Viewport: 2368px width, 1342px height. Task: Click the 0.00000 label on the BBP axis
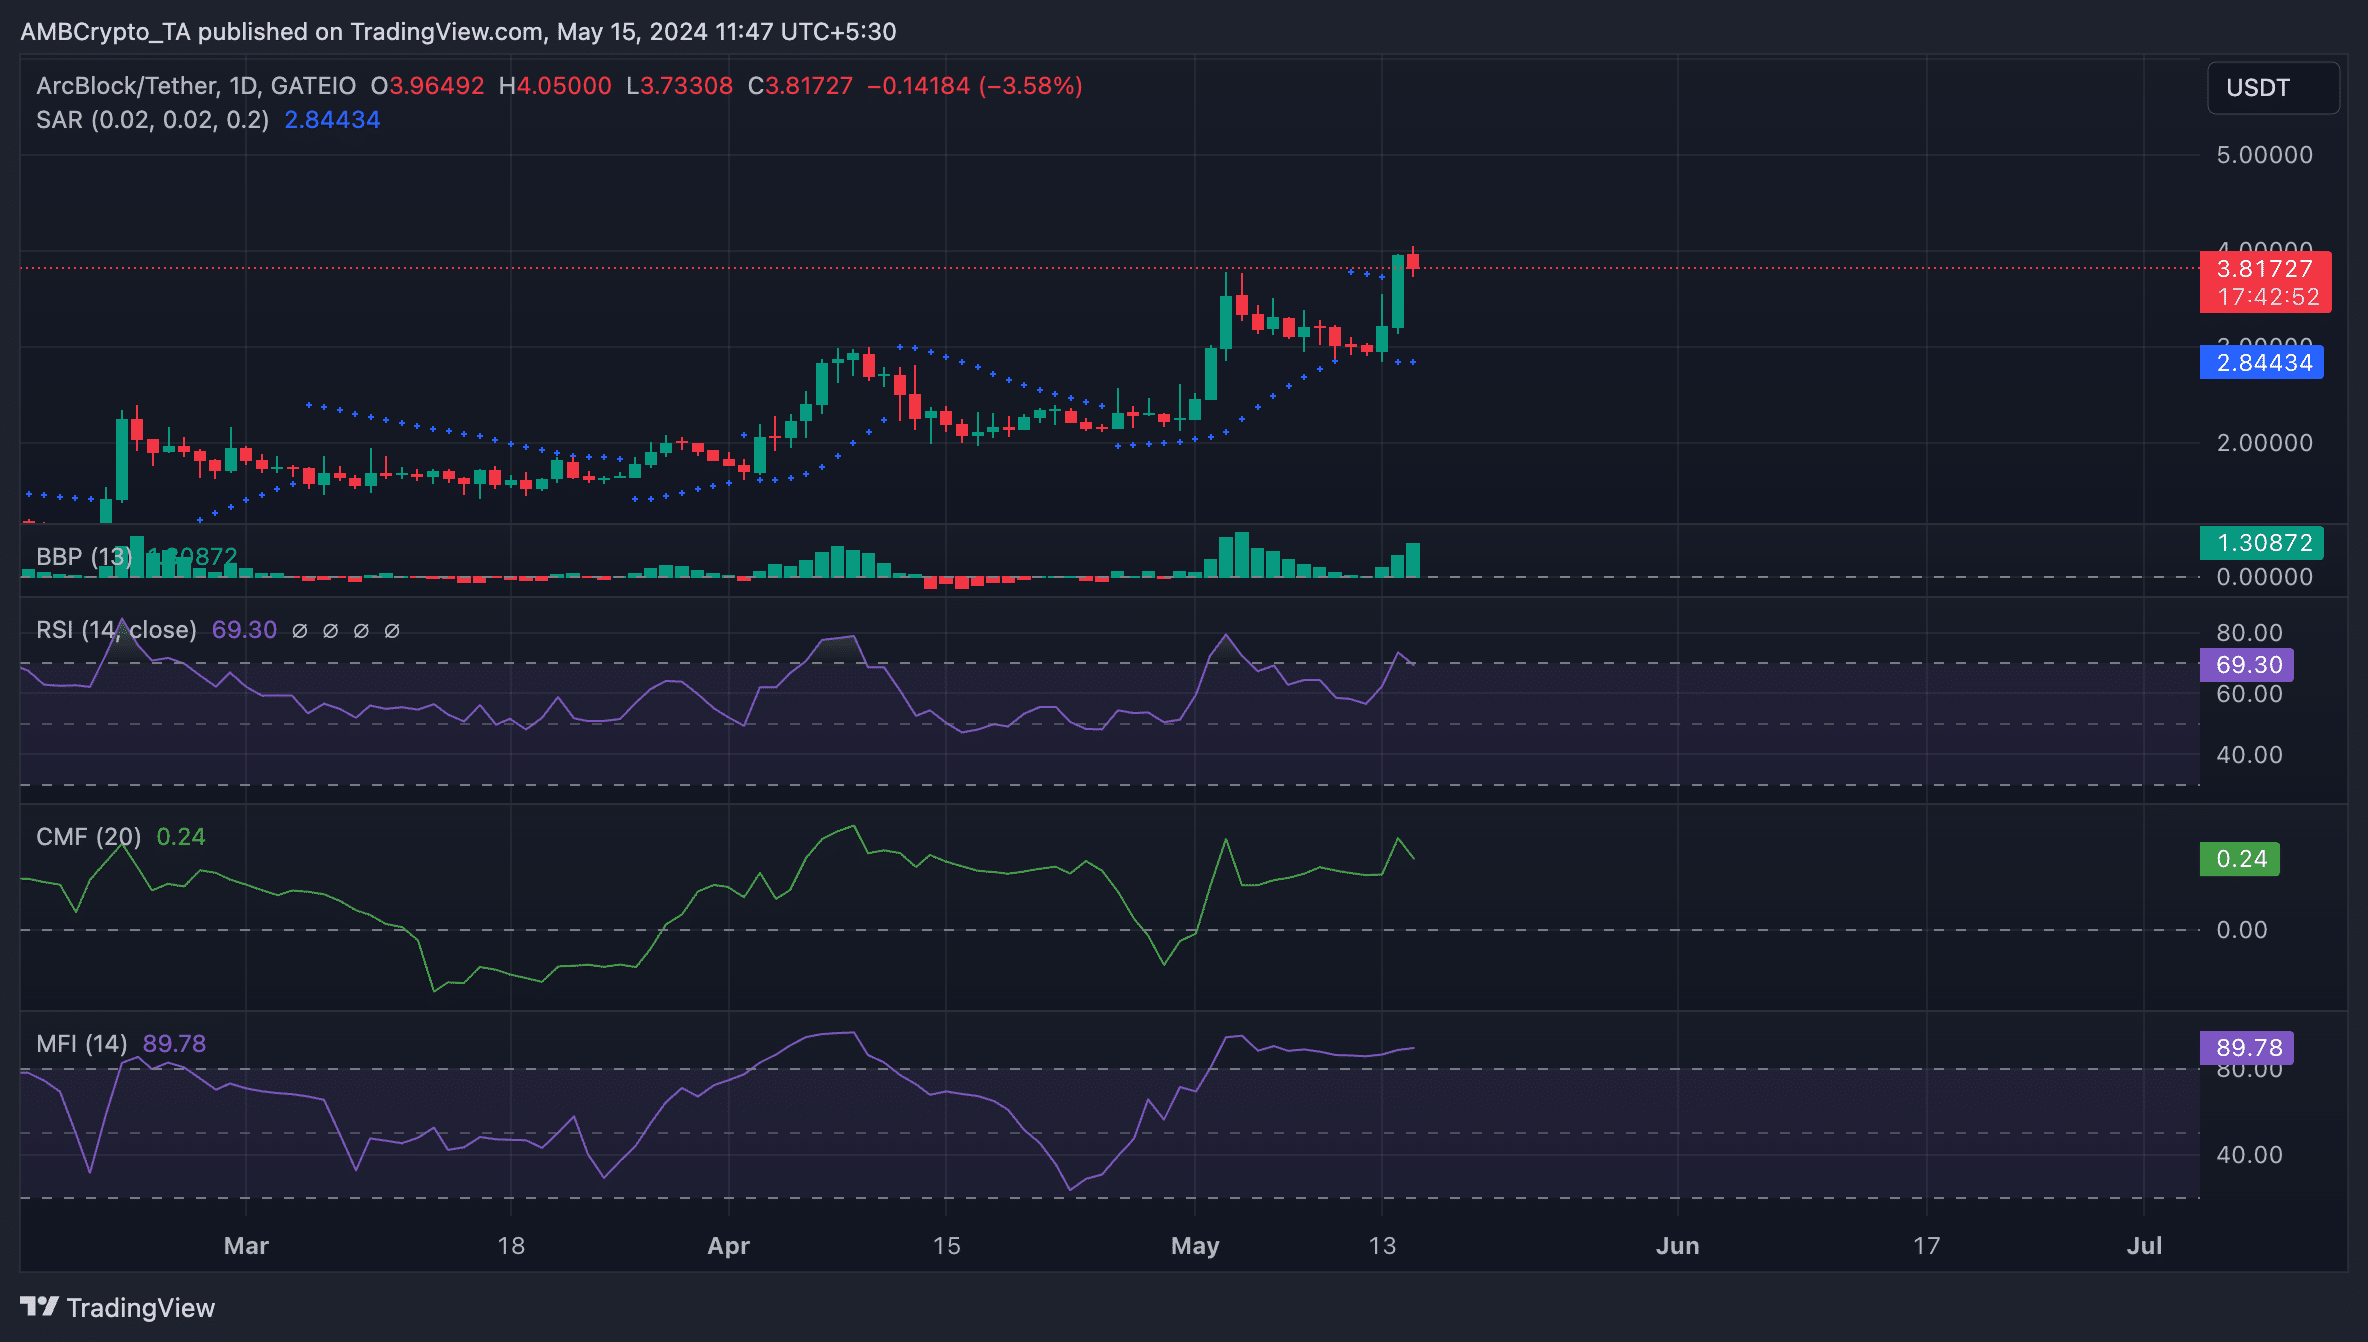coord(2264,577)
